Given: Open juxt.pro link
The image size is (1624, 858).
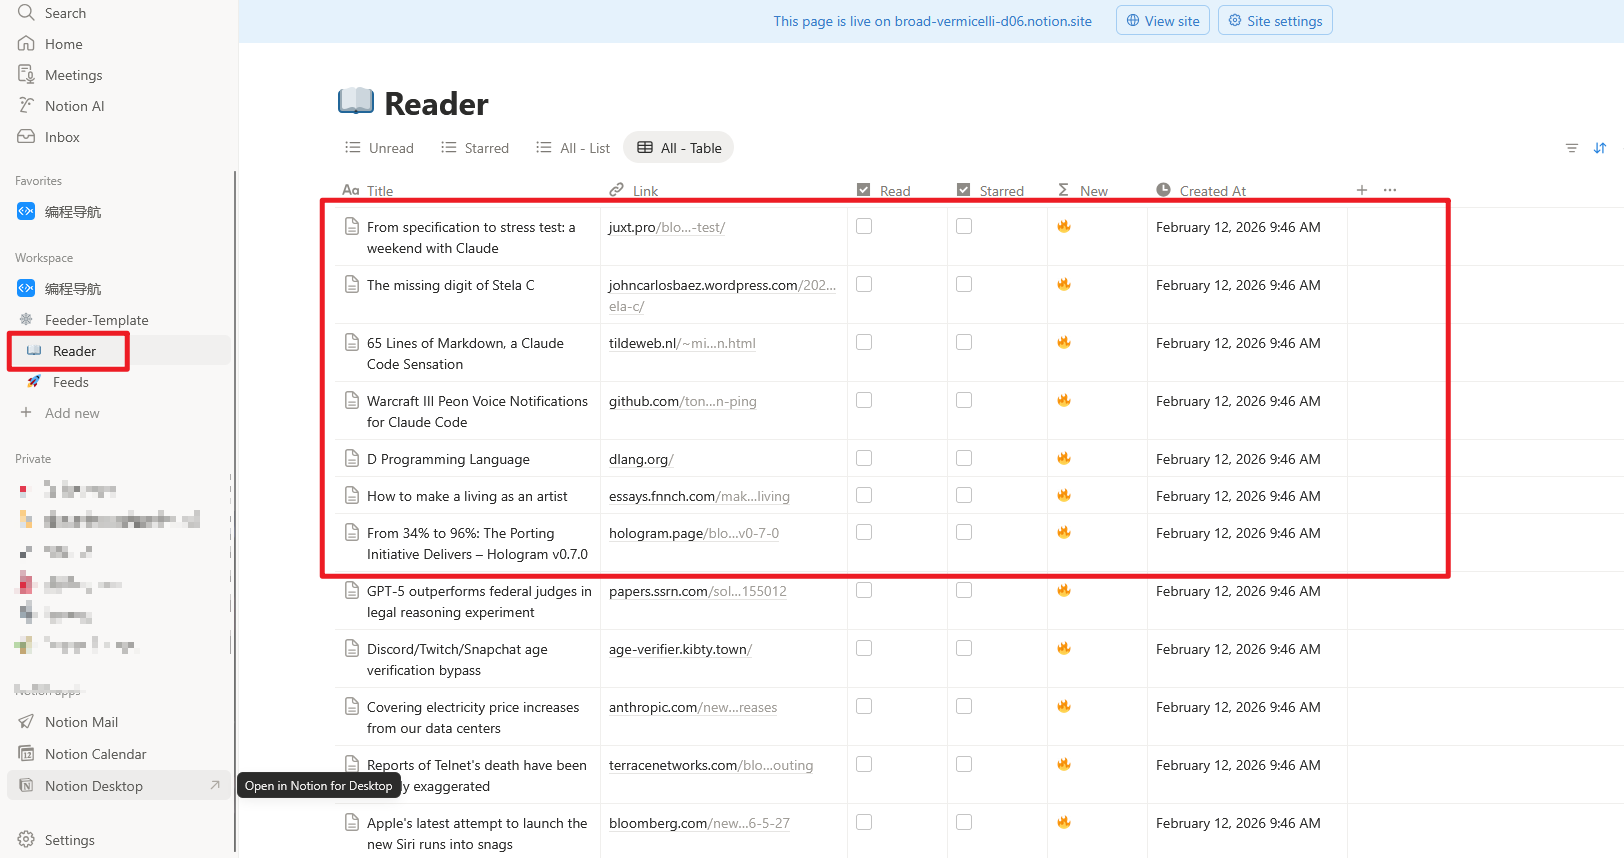Looking at the screenshot, I should (667, 227).
